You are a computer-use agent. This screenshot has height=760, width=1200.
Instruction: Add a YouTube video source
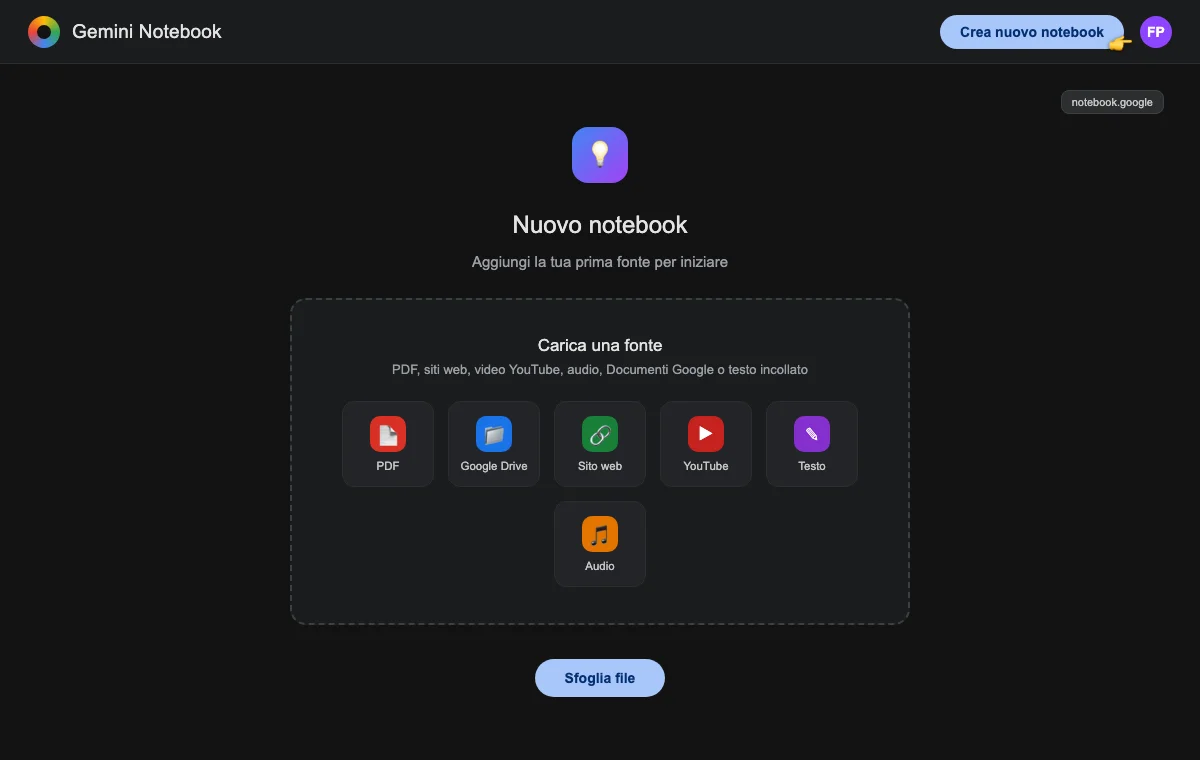(x=706, y=444)
